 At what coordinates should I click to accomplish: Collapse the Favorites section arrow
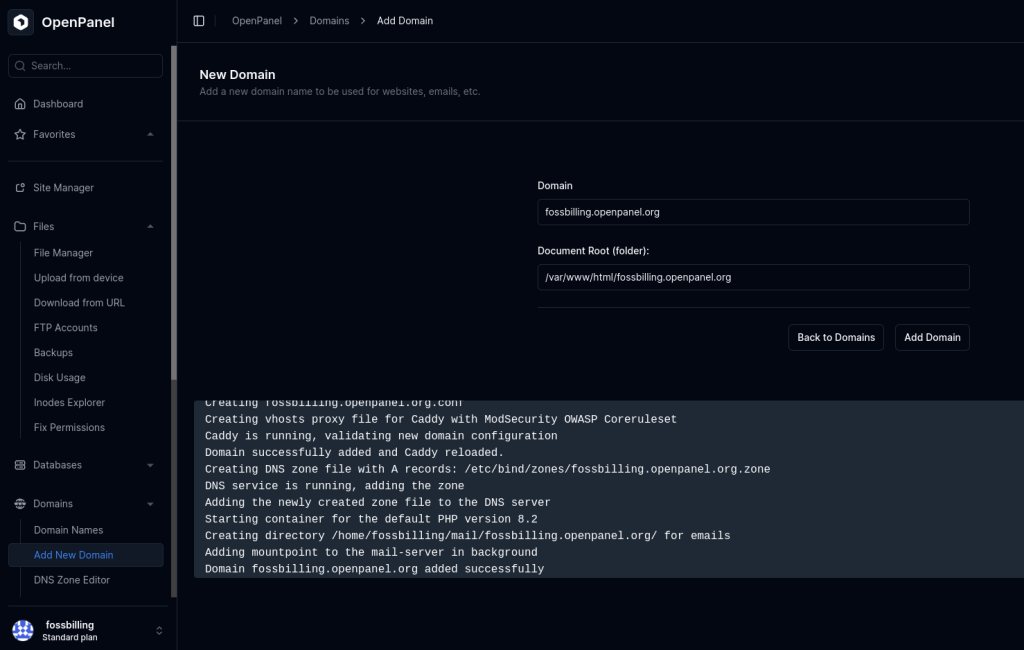(150, 135)
